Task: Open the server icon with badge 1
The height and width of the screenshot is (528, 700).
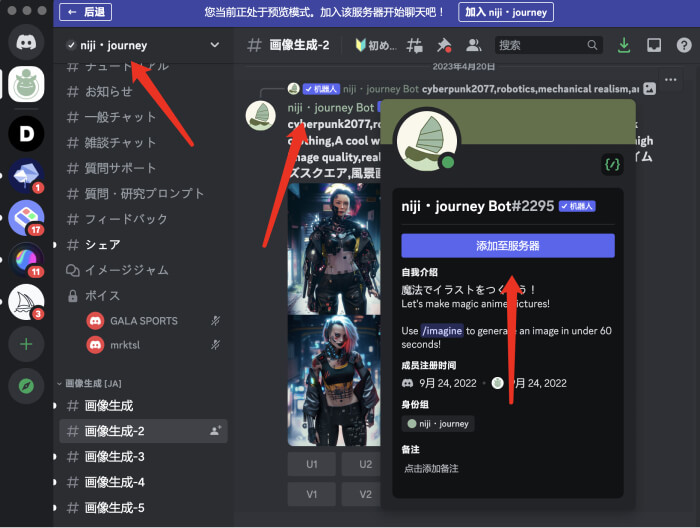Action: tap(26, 176)
